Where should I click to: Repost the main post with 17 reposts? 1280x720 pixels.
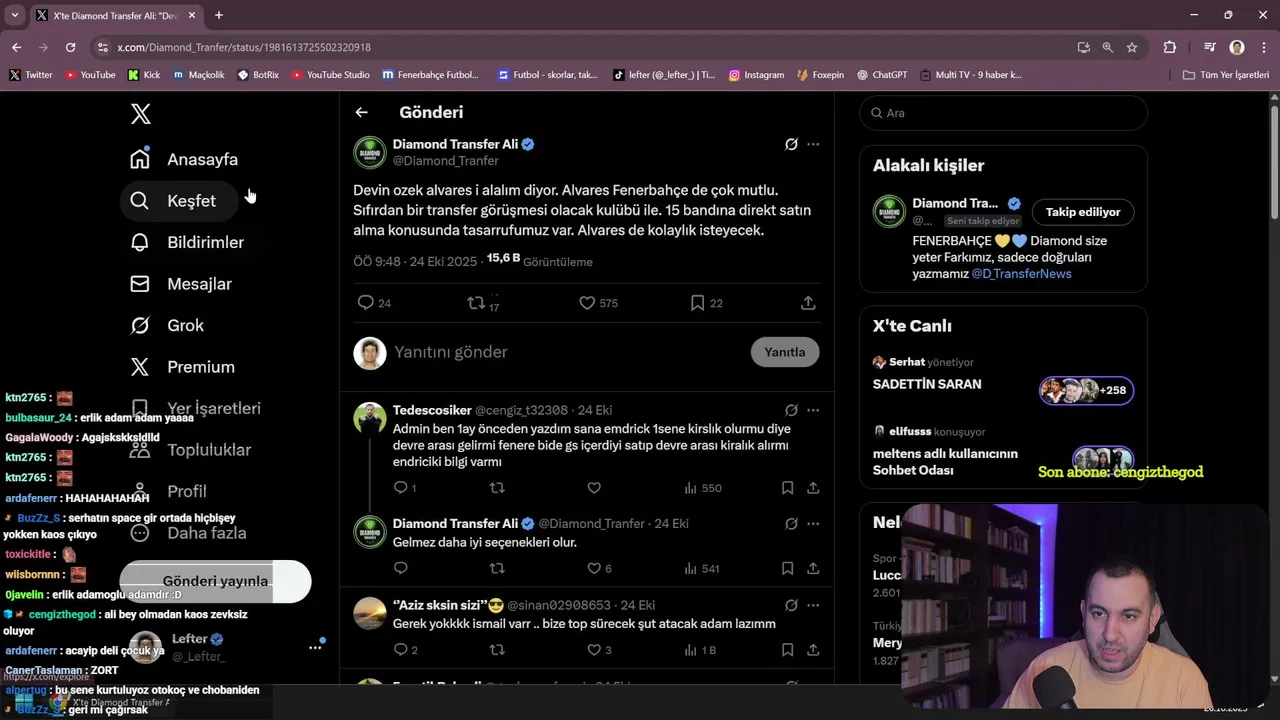tap(483, 303)
